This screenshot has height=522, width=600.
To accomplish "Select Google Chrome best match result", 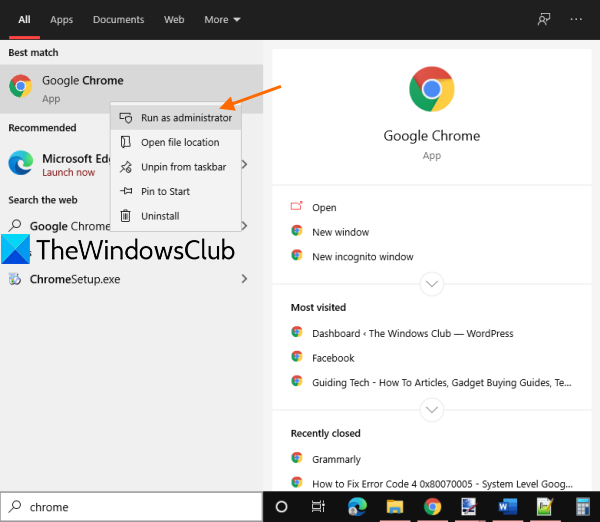I will [x=131, y=89].
